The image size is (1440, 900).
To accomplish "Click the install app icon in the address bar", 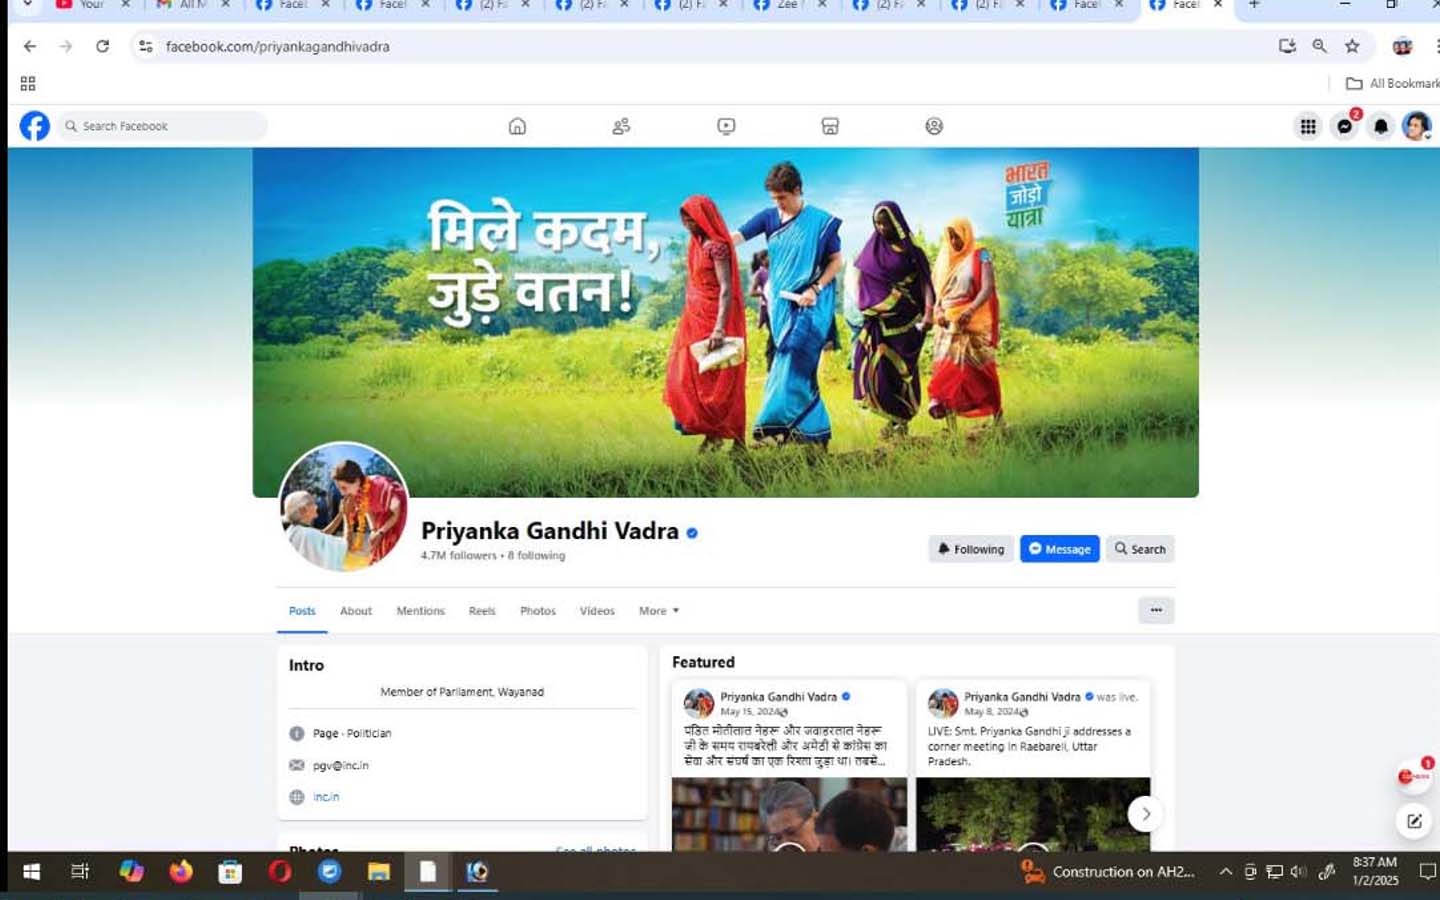I will [x=1287, y=46].
